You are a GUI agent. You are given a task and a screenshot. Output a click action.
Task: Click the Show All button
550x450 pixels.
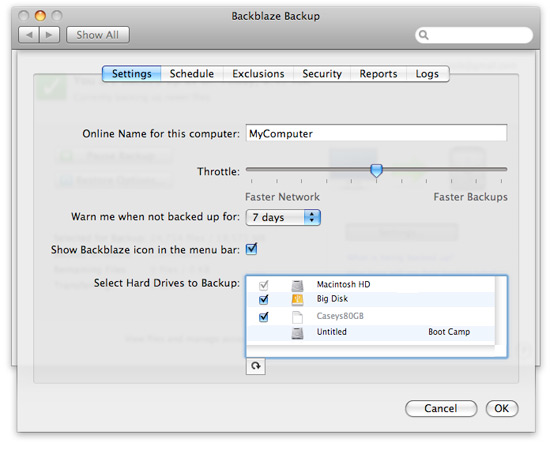pos(98,35)
